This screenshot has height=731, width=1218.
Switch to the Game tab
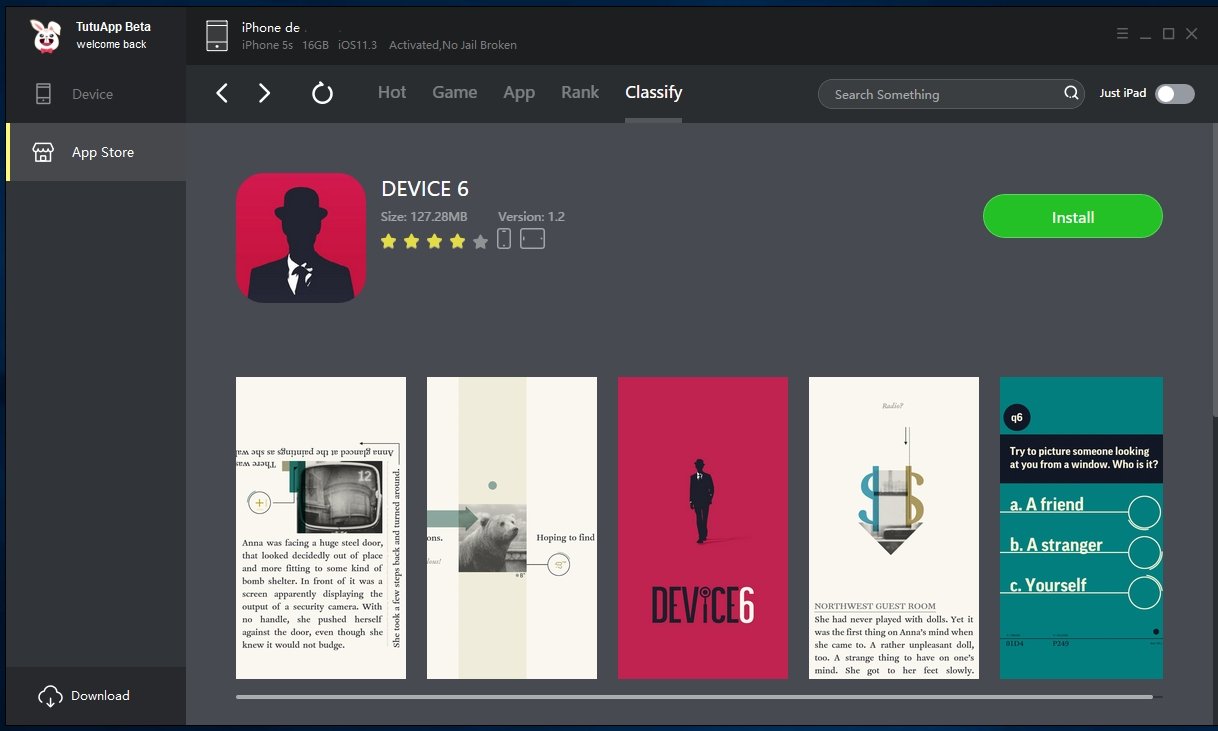pyautogui.click(x=455, y=93)
